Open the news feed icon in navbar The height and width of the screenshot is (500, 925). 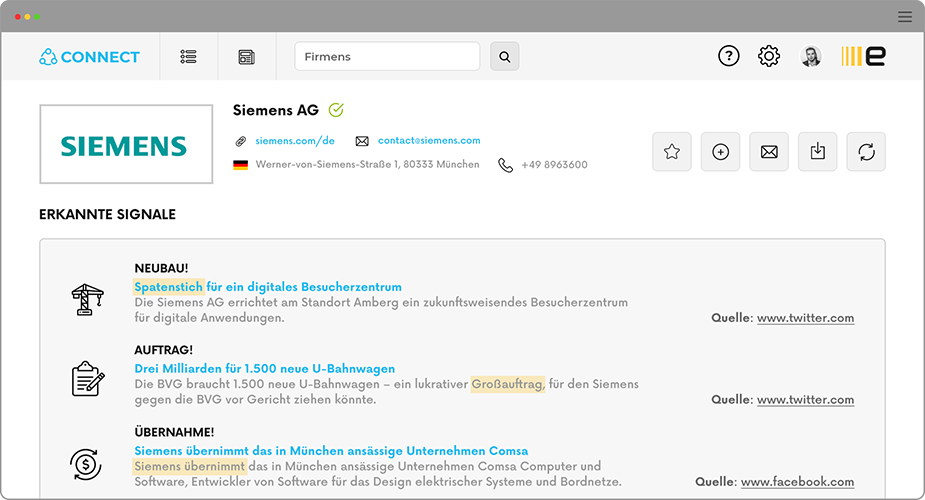coord(247,57)
